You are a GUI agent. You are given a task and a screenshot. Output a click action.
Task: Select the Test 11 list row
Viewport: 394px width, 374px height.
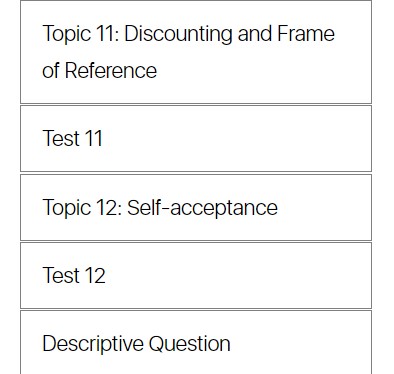pos(196,139)
